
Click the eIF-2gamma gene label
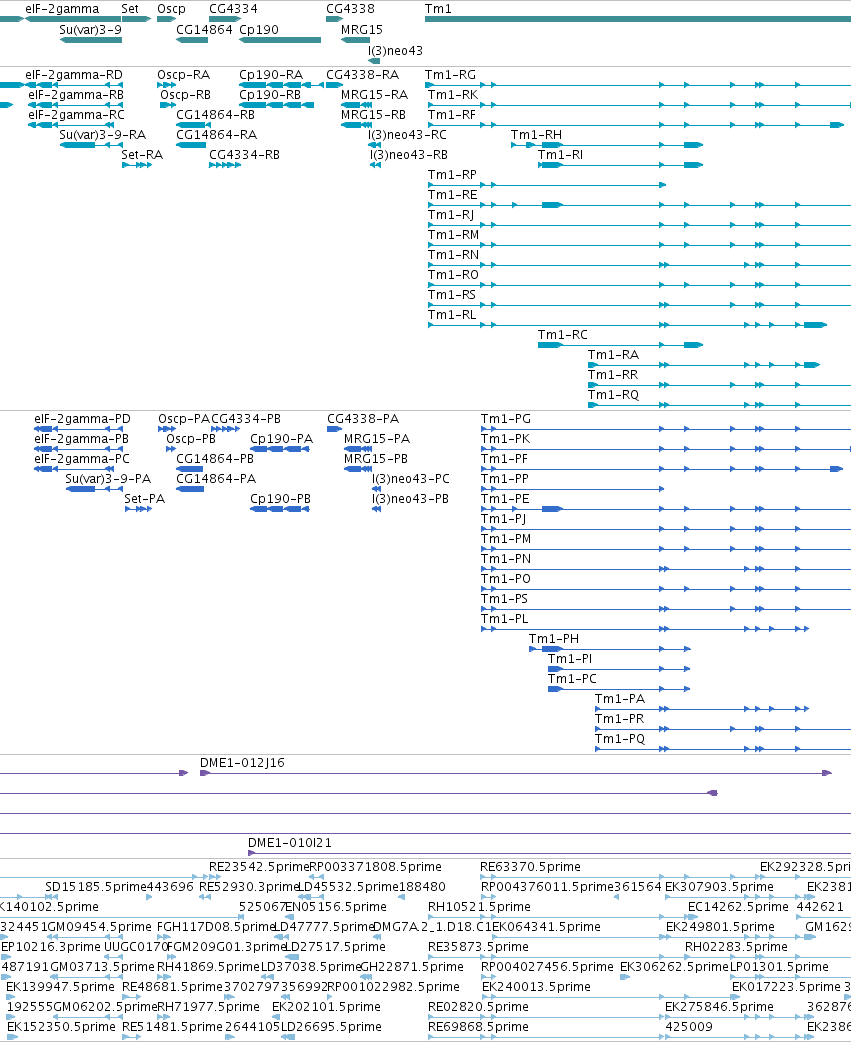(62, 9)
